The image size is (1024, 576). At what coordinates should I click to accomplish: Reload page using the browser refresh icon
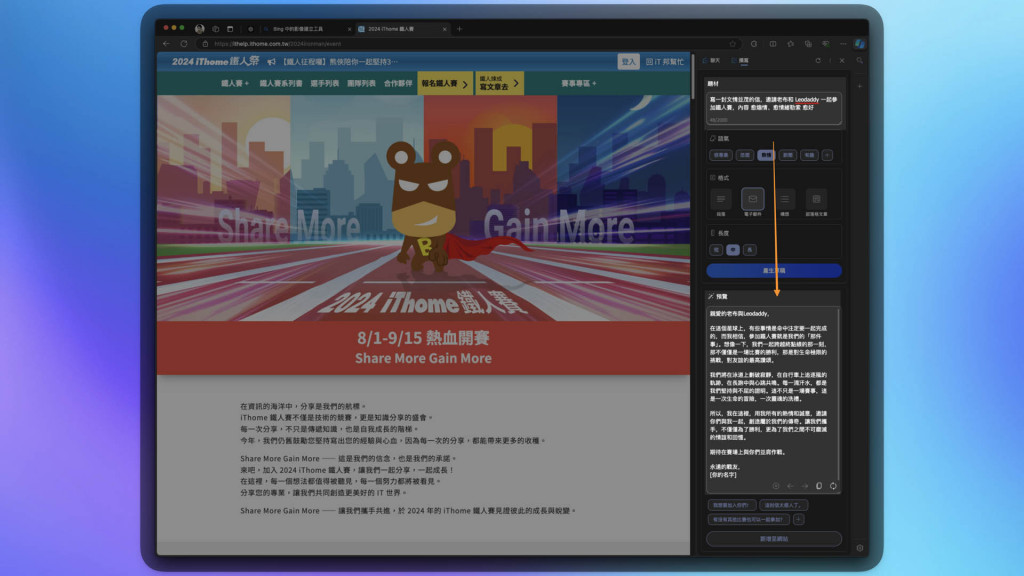184,44
